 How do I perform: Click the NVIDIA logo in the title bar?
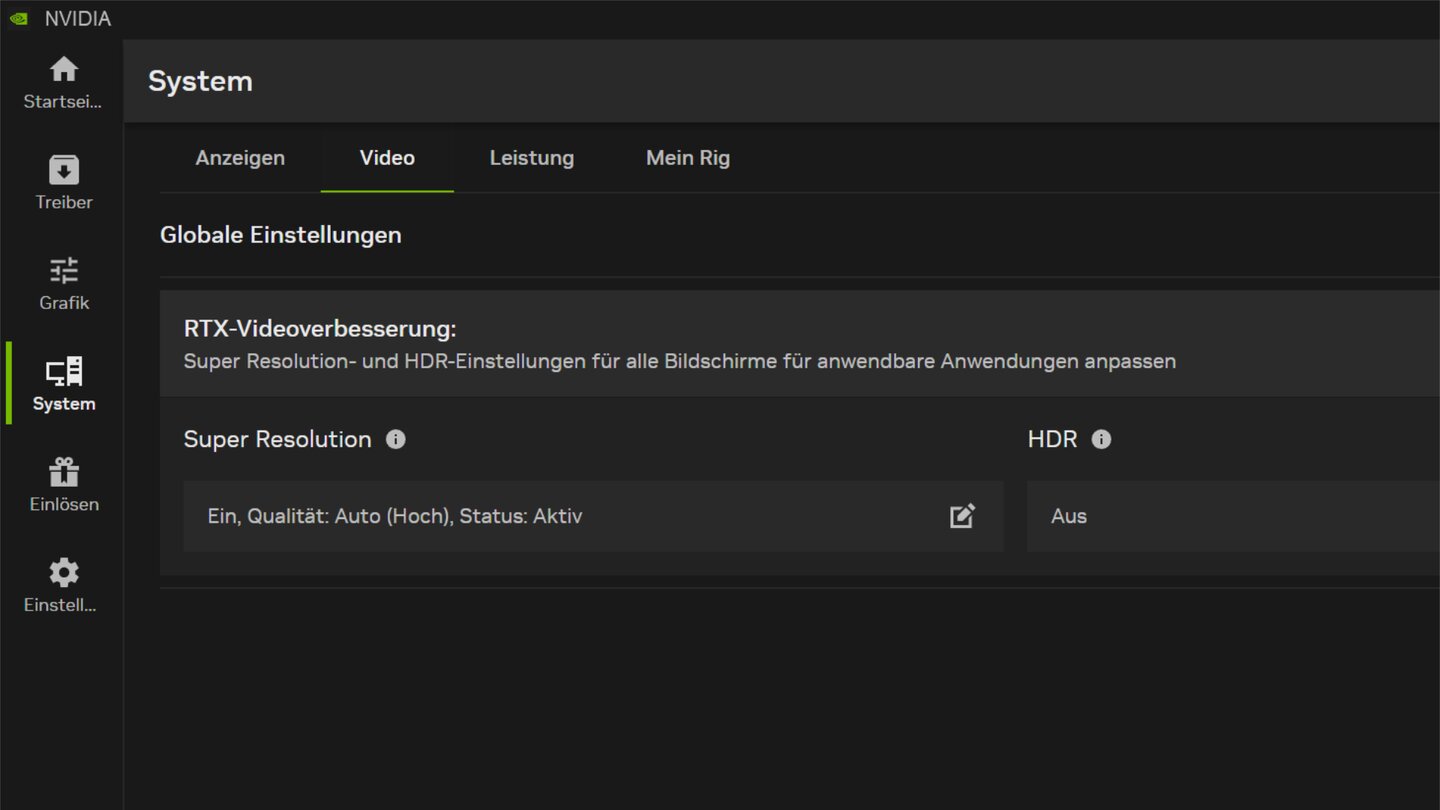(x=19, y=19)
